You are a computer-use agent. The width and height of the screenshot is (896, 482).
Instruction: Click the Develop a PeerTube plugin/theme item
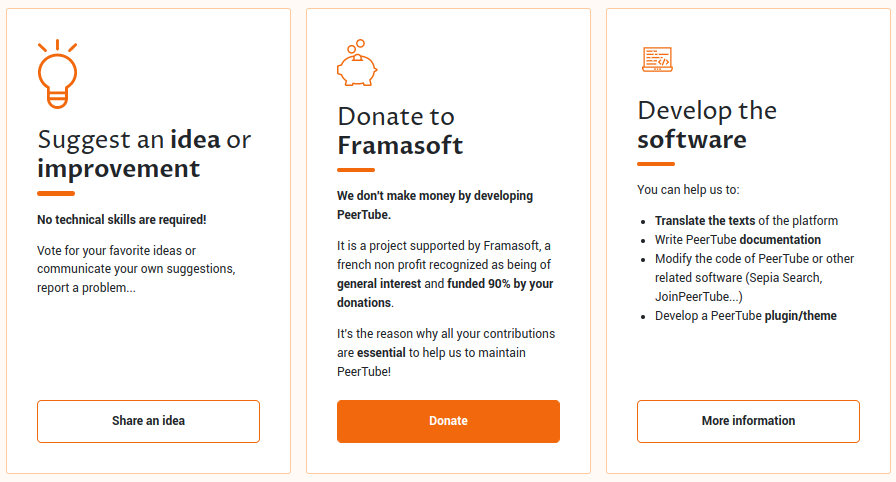point(746,316)
